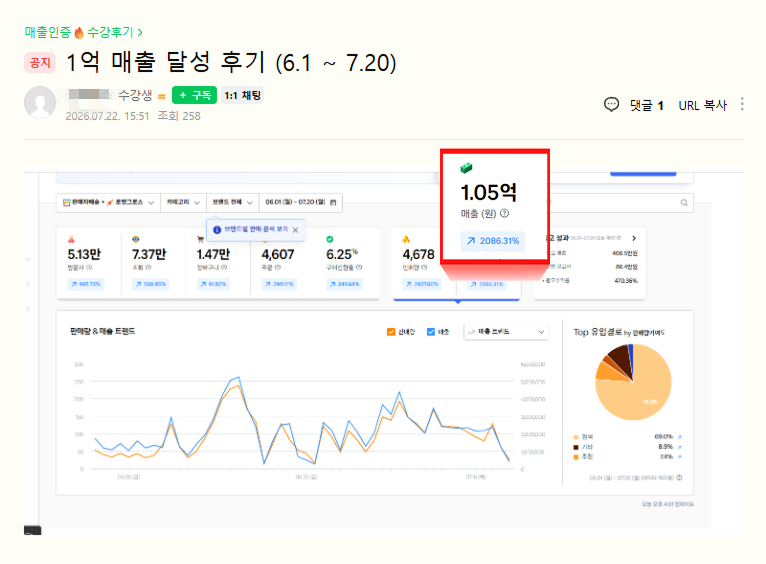The image size is (766, 564).
Task: Click the green check icon above 6.25%
Action: (330, 239)
